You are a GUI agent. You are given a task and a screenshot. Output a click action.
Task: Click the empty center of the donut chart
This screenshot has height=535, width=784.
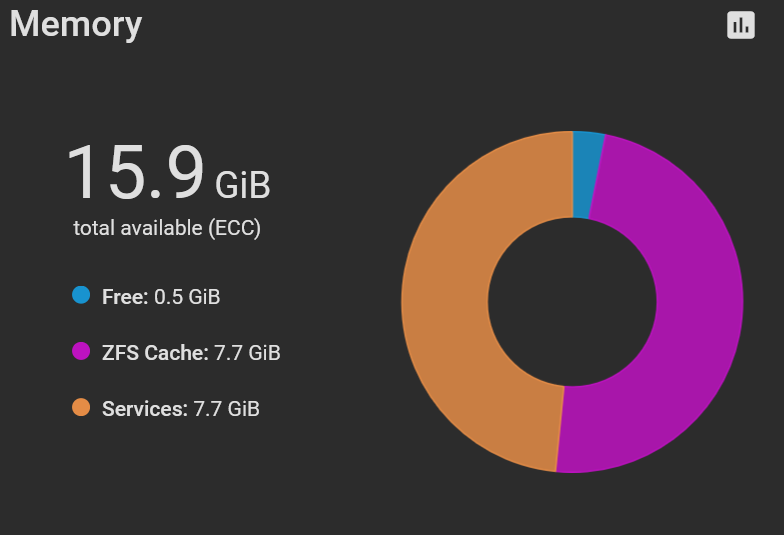pos(572,302)
